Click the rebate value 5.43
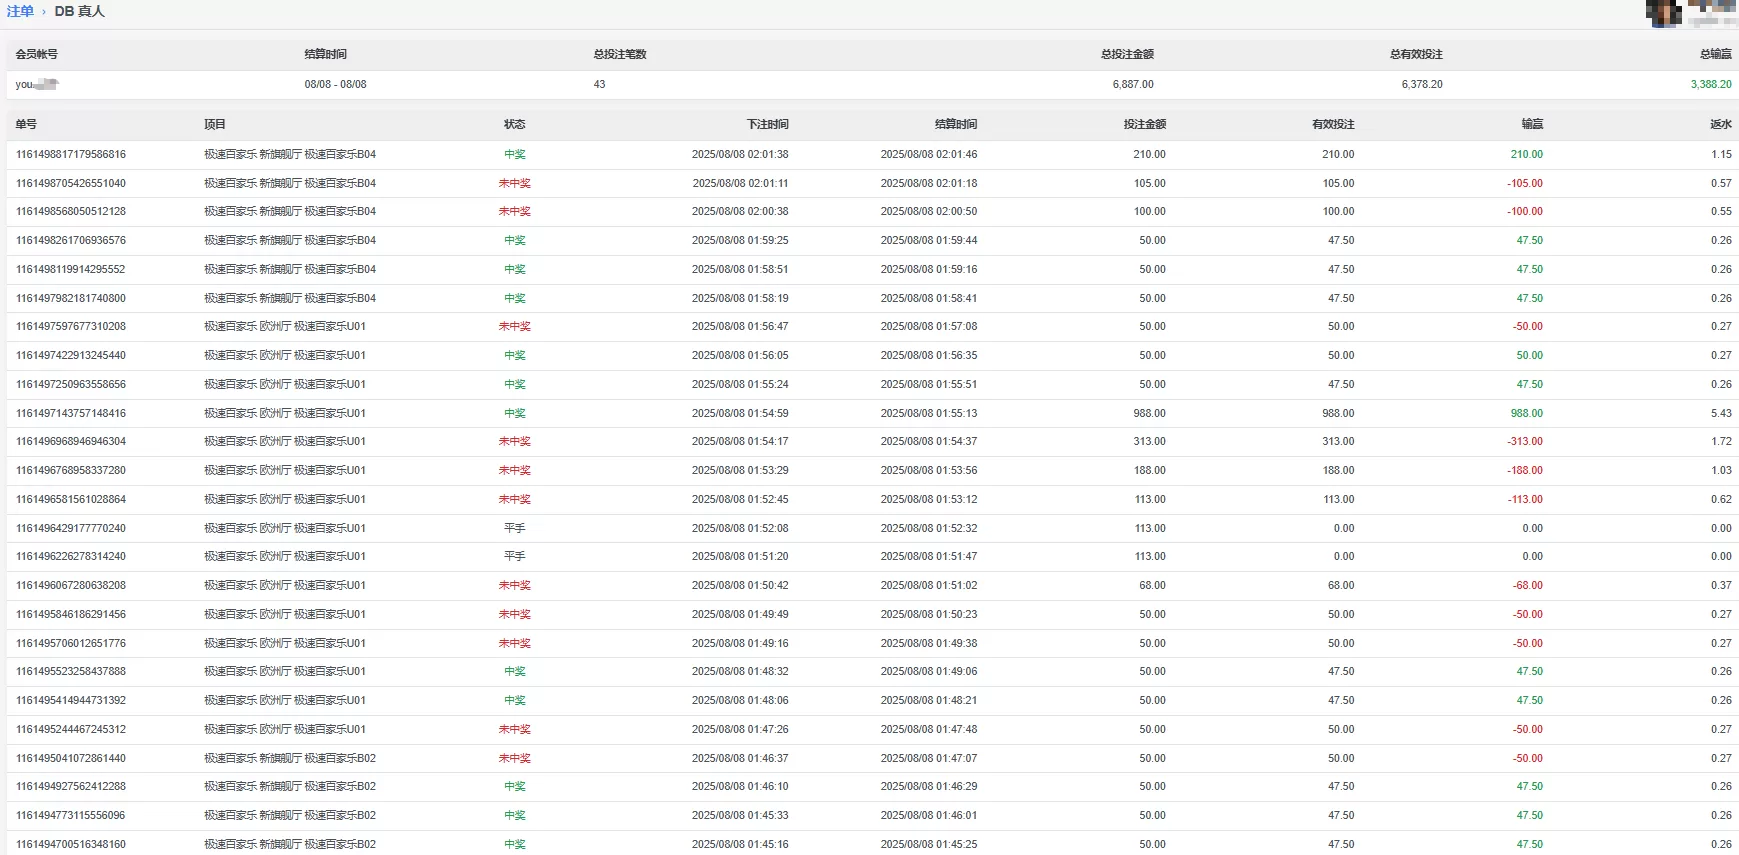The width and height of the screenshot is (1739, 855). (1721, 413)
